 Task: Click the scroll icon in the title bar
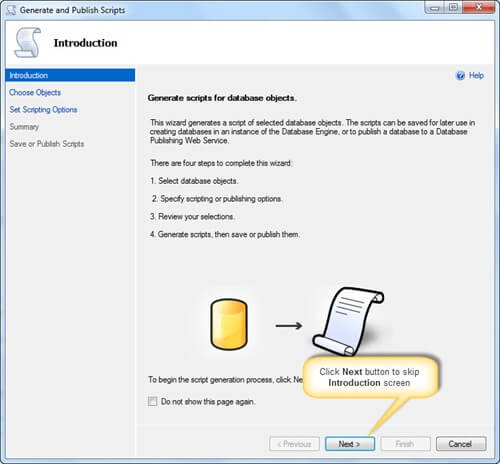tap(11, 10)
